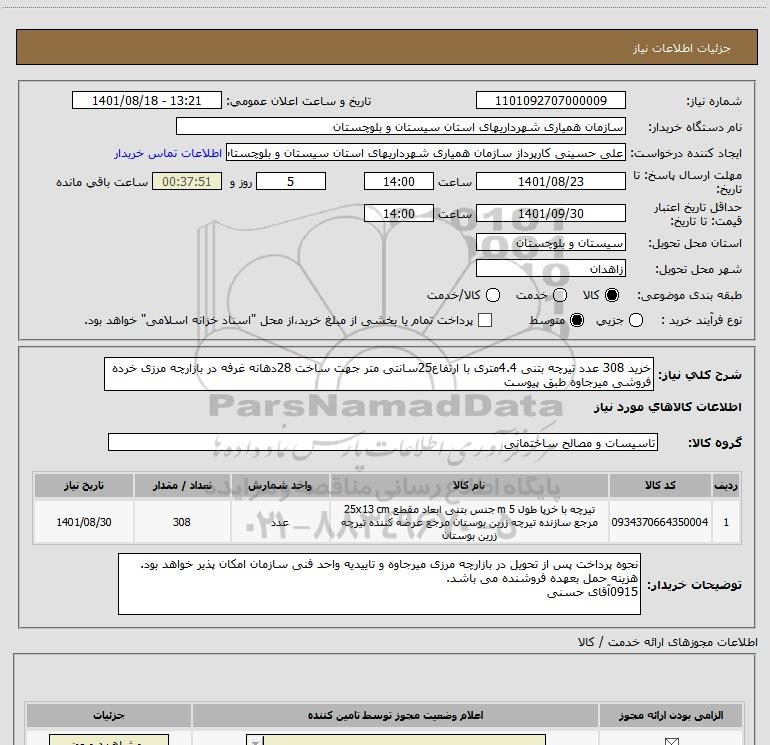This screenshot has height=745, width=770.
Task: Choose the متوسط purchase process option
Action: click(x=577, y=320)
